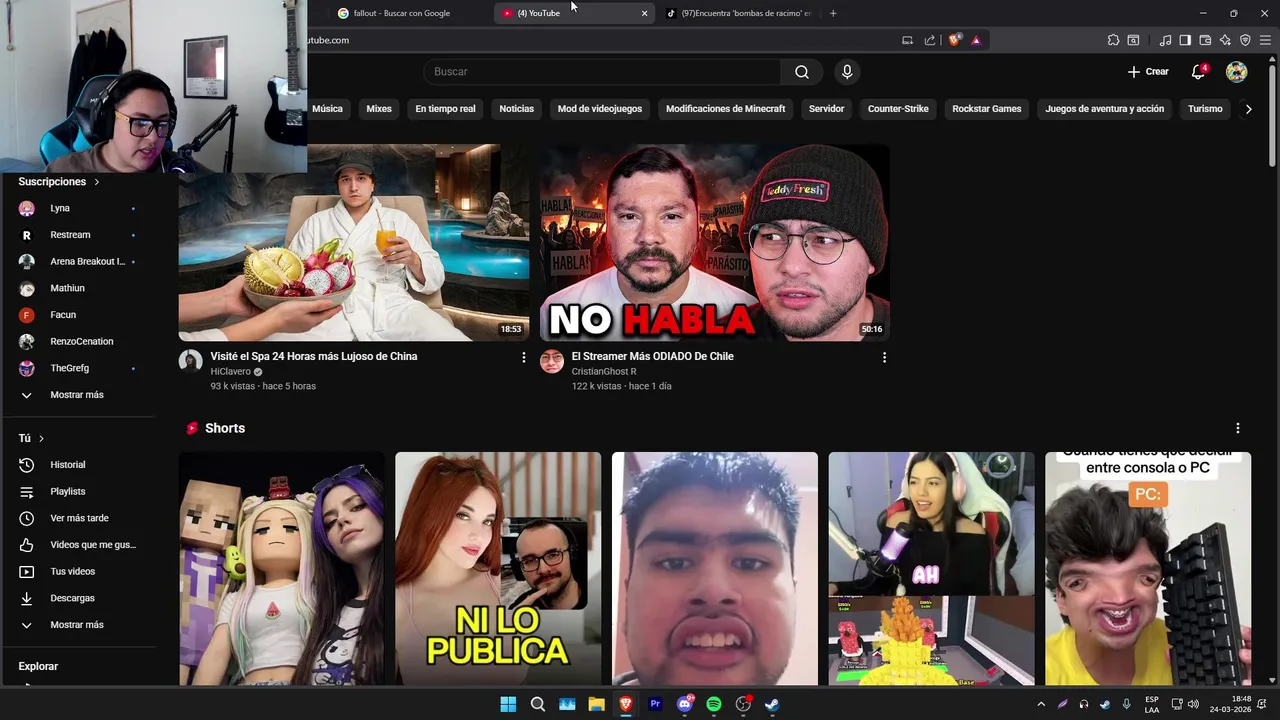Image resolution: width=1280 pixels, height=720 pixels.
Task: Open the Restream subscription channel
Action: (78, 235)
